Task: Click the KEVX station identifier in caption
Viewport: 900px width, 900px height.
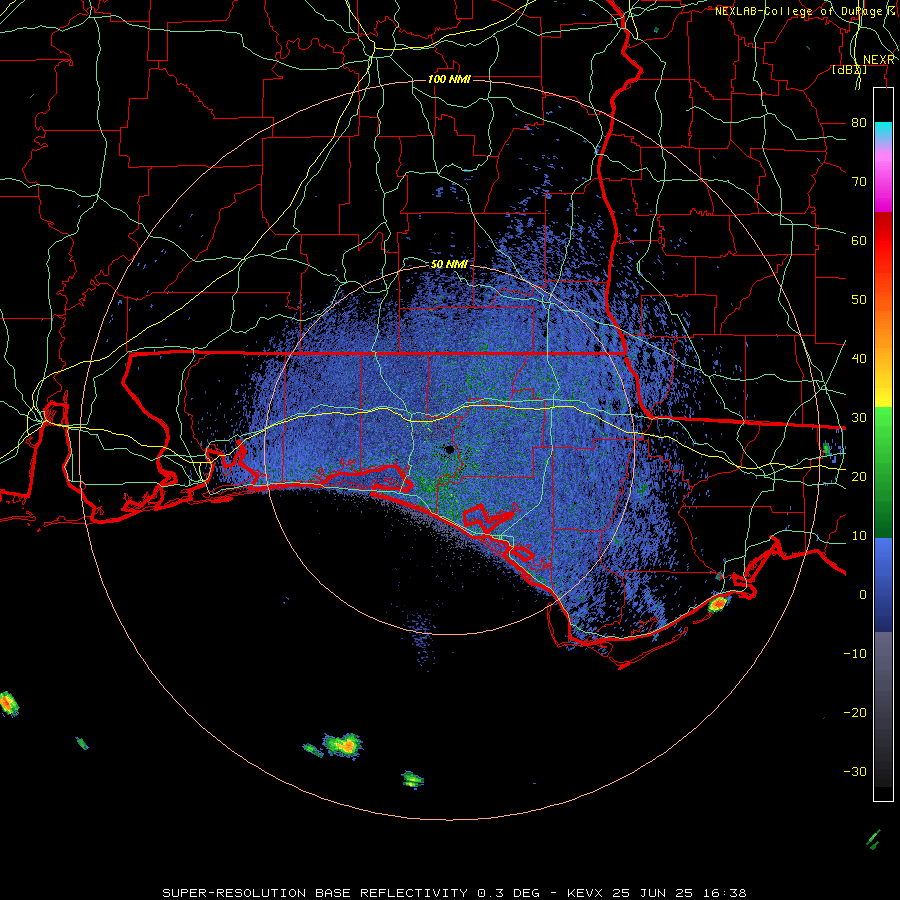Action: coord(585,893)
